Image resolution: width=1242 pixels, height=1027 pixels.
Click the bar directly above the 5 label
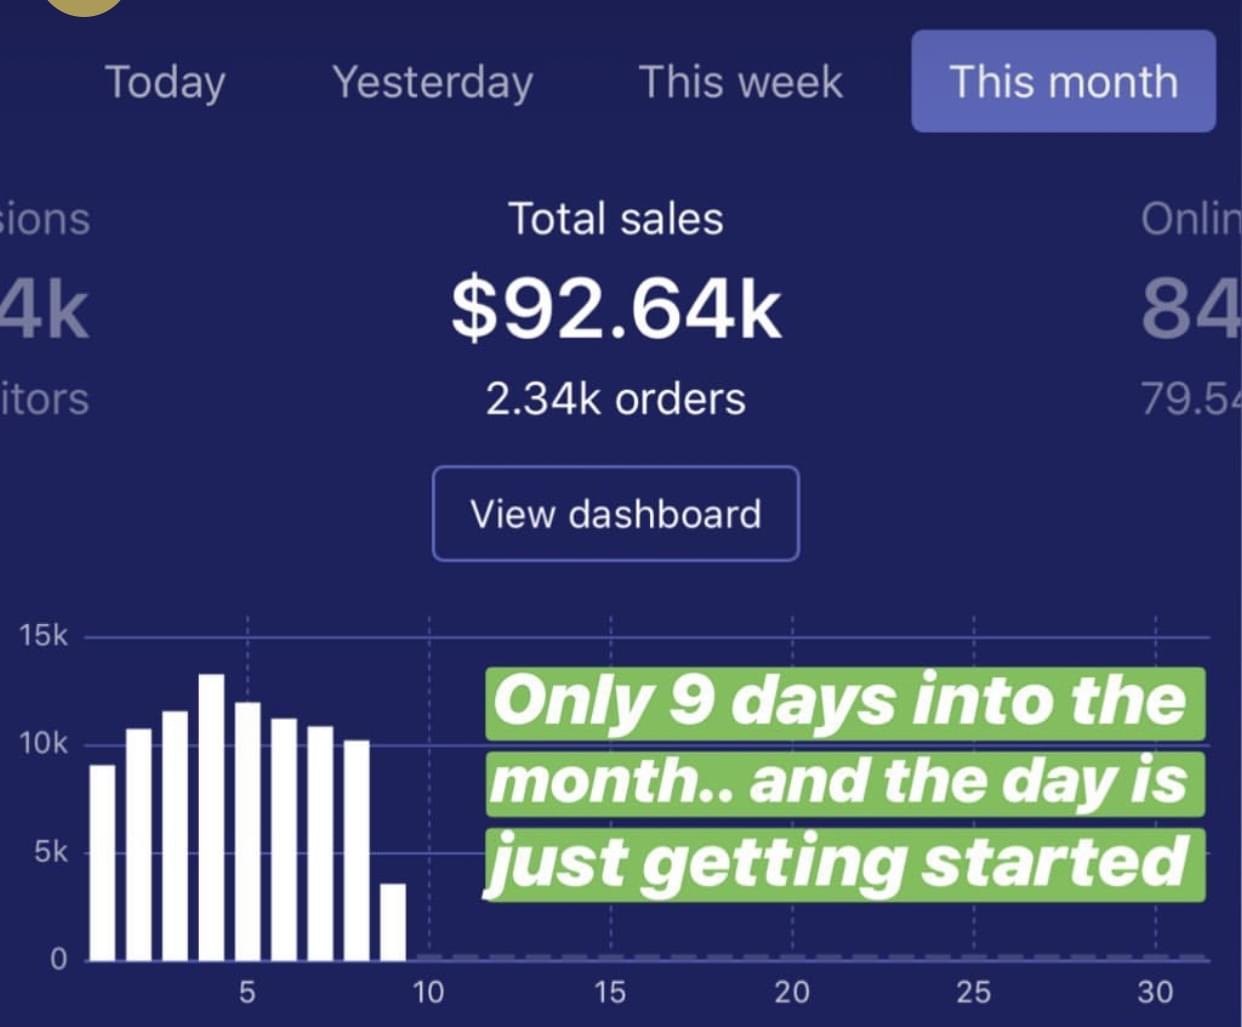tap(248, 830)
